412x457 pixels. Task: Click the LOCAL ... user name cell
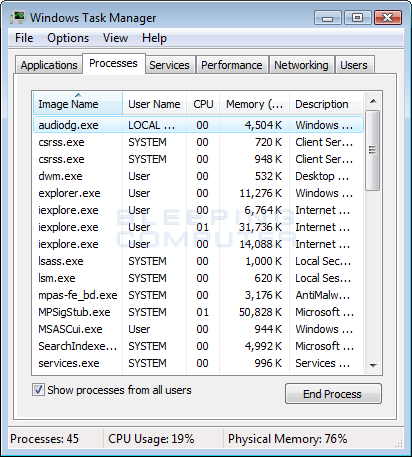click(152, 125)
